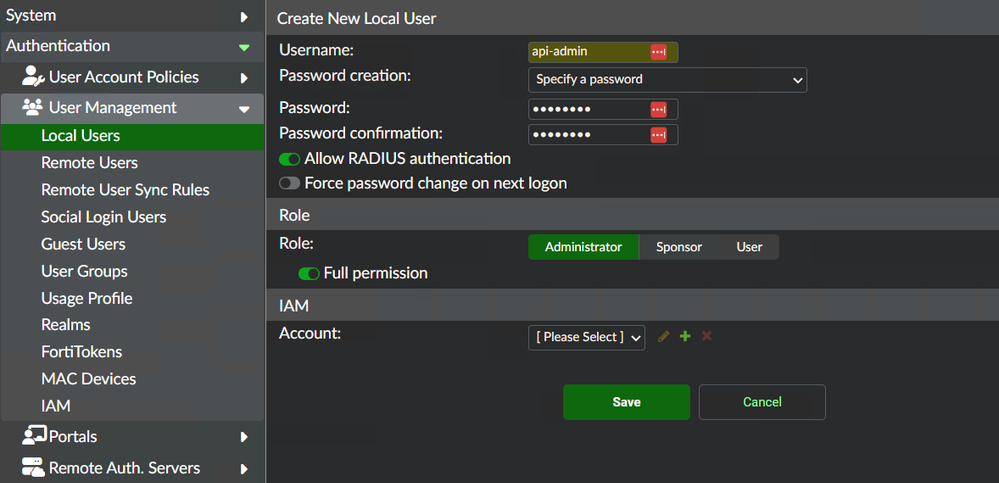Click the red icon in Password confirmation field
Viewport: 999px width, 483px height.
(658, 135)
